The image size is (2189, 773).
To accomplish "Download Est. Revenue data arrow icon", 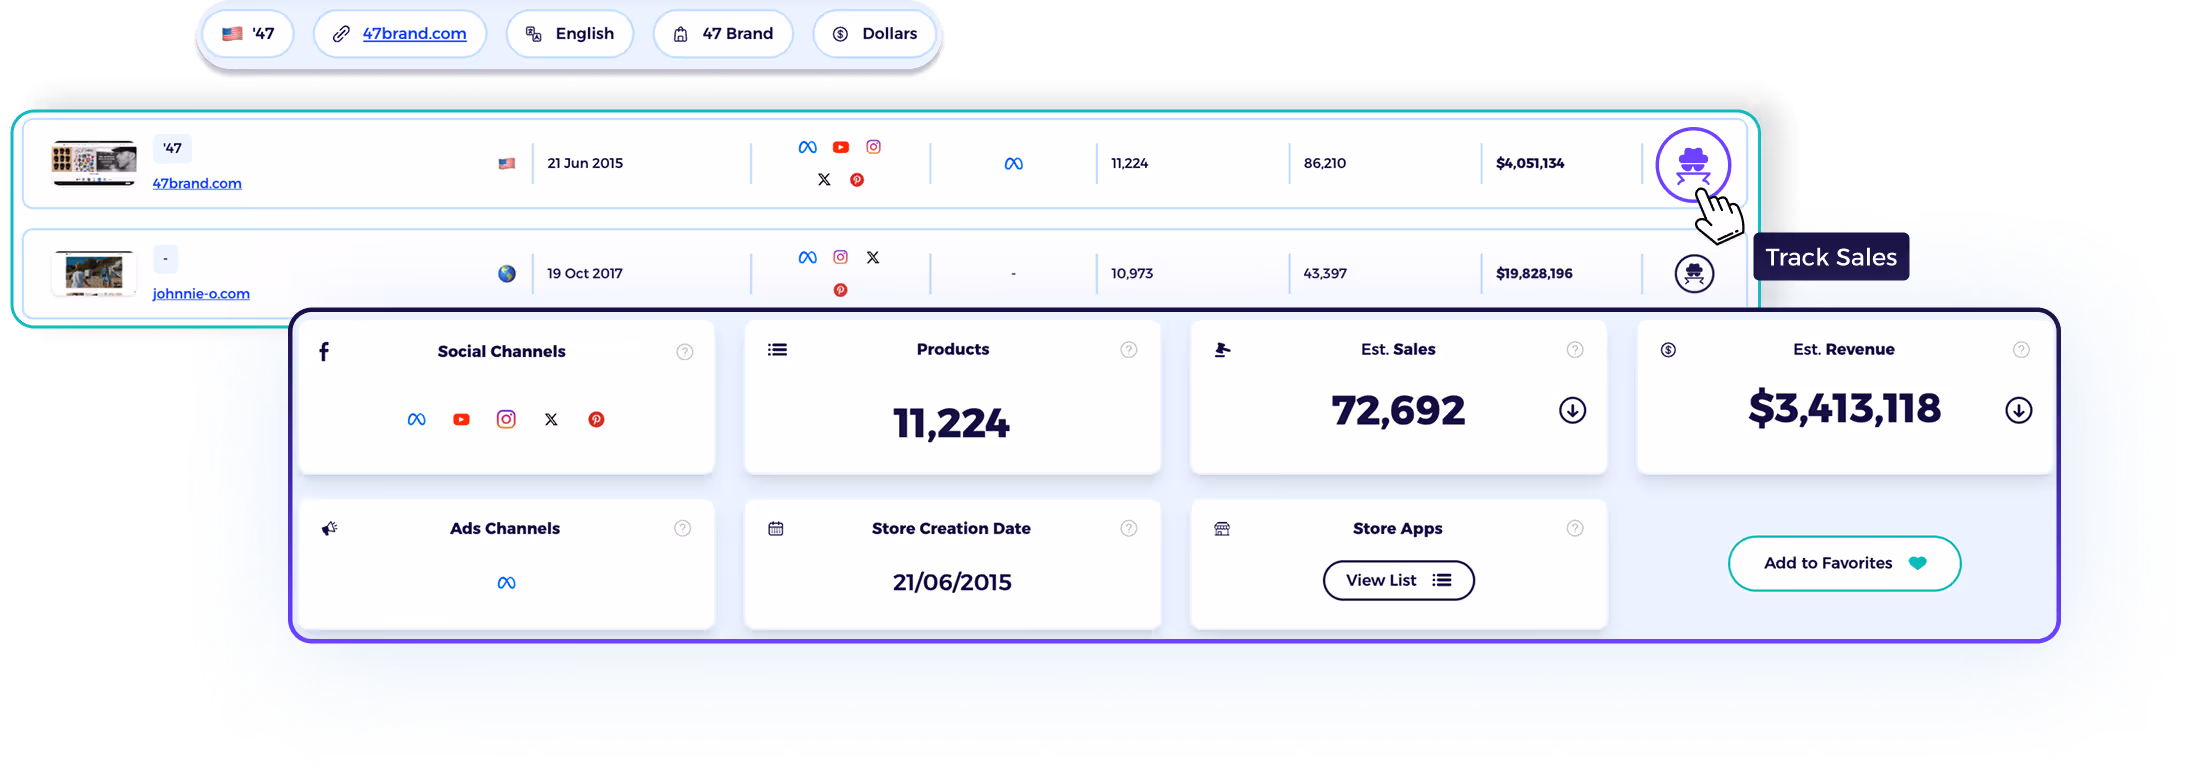I will click(x=2018, y=410).
